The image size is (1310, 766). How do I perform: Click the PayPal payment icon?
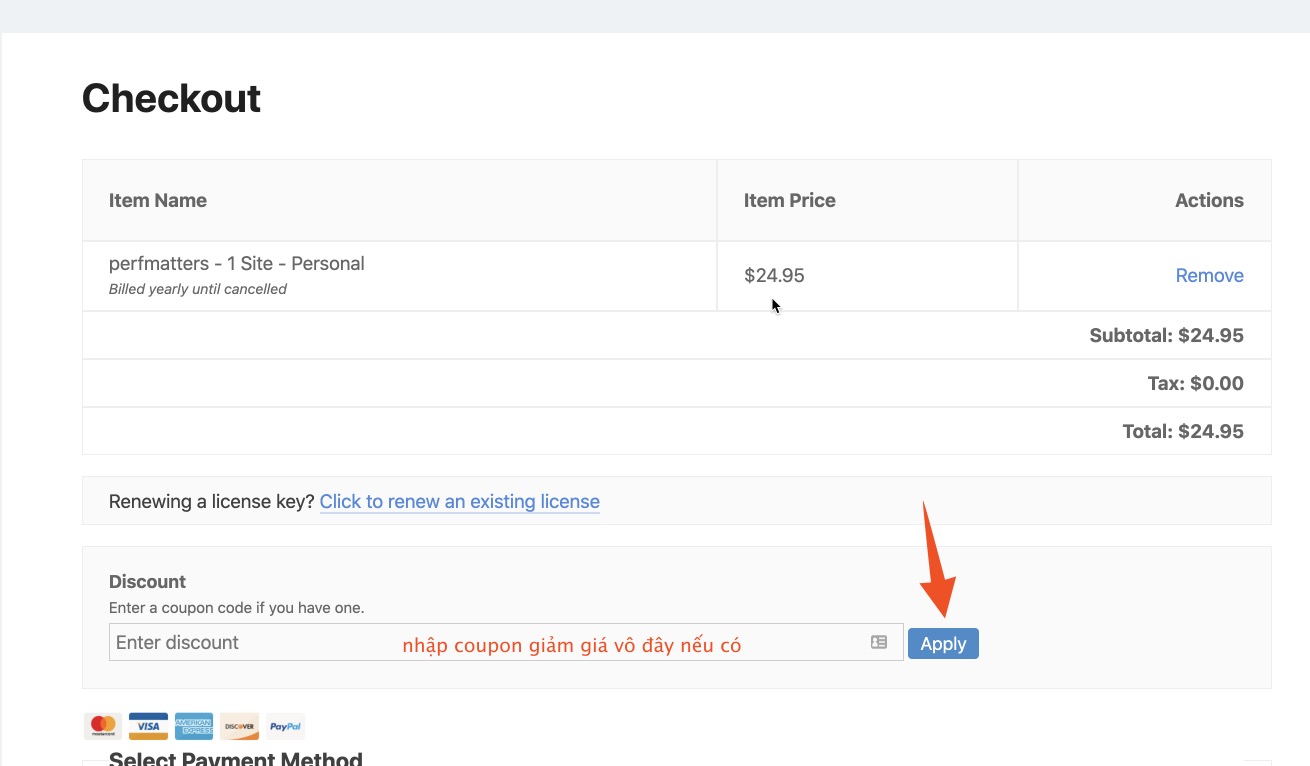[x=286, y=726]
